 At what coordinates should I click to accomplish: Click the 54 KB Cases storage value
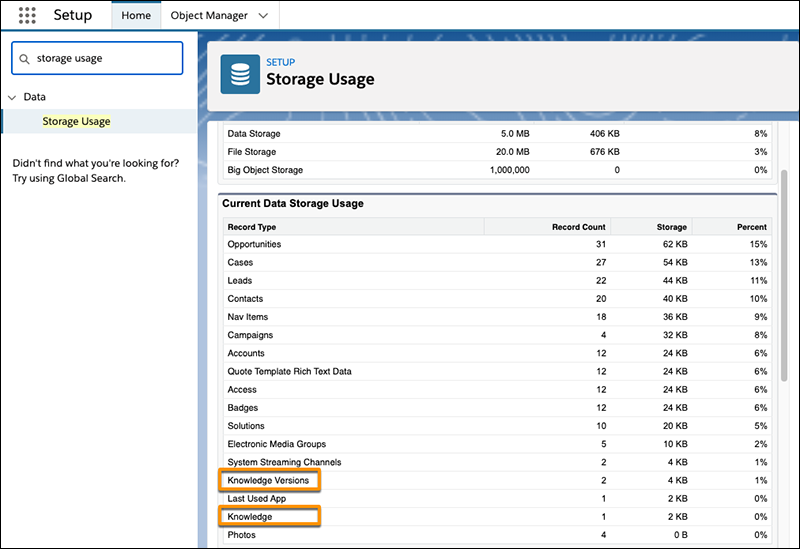[675, 262]
